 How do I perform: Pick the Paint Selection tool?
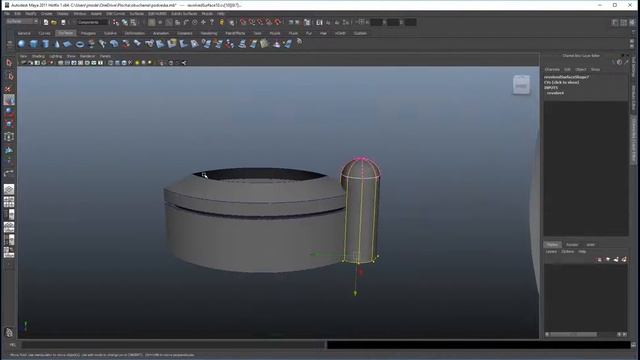coord(9,88)
